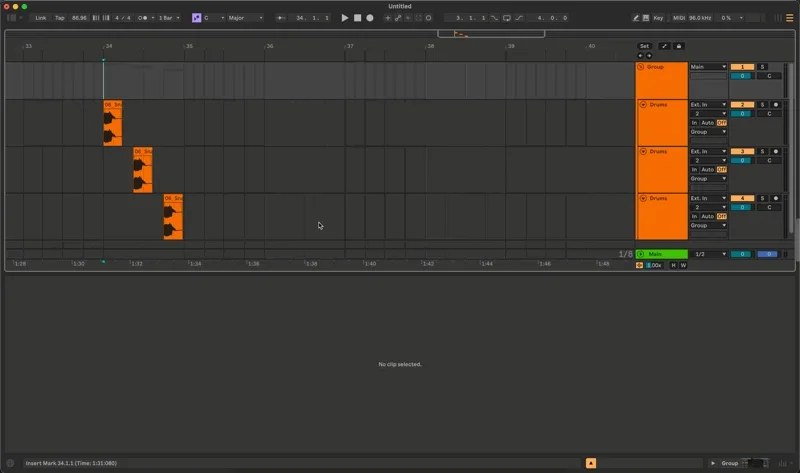Open third Drums track Group output dropdown

[x=708, y=226]
